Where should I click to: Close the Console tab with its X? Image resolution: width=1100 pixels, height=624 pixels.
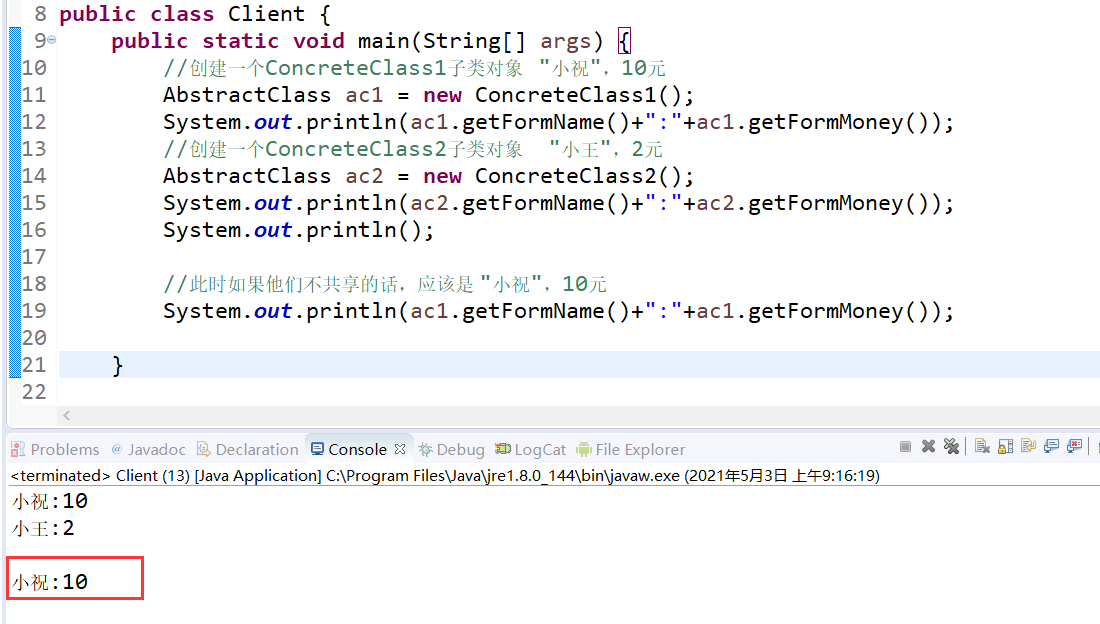[400, 449]
